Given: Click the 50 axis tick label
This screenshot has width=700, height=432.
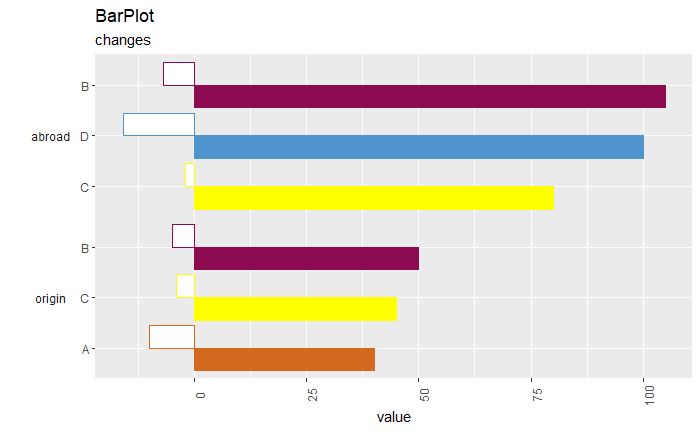Looking at the screenshot, I should click(x=425, y=395).
